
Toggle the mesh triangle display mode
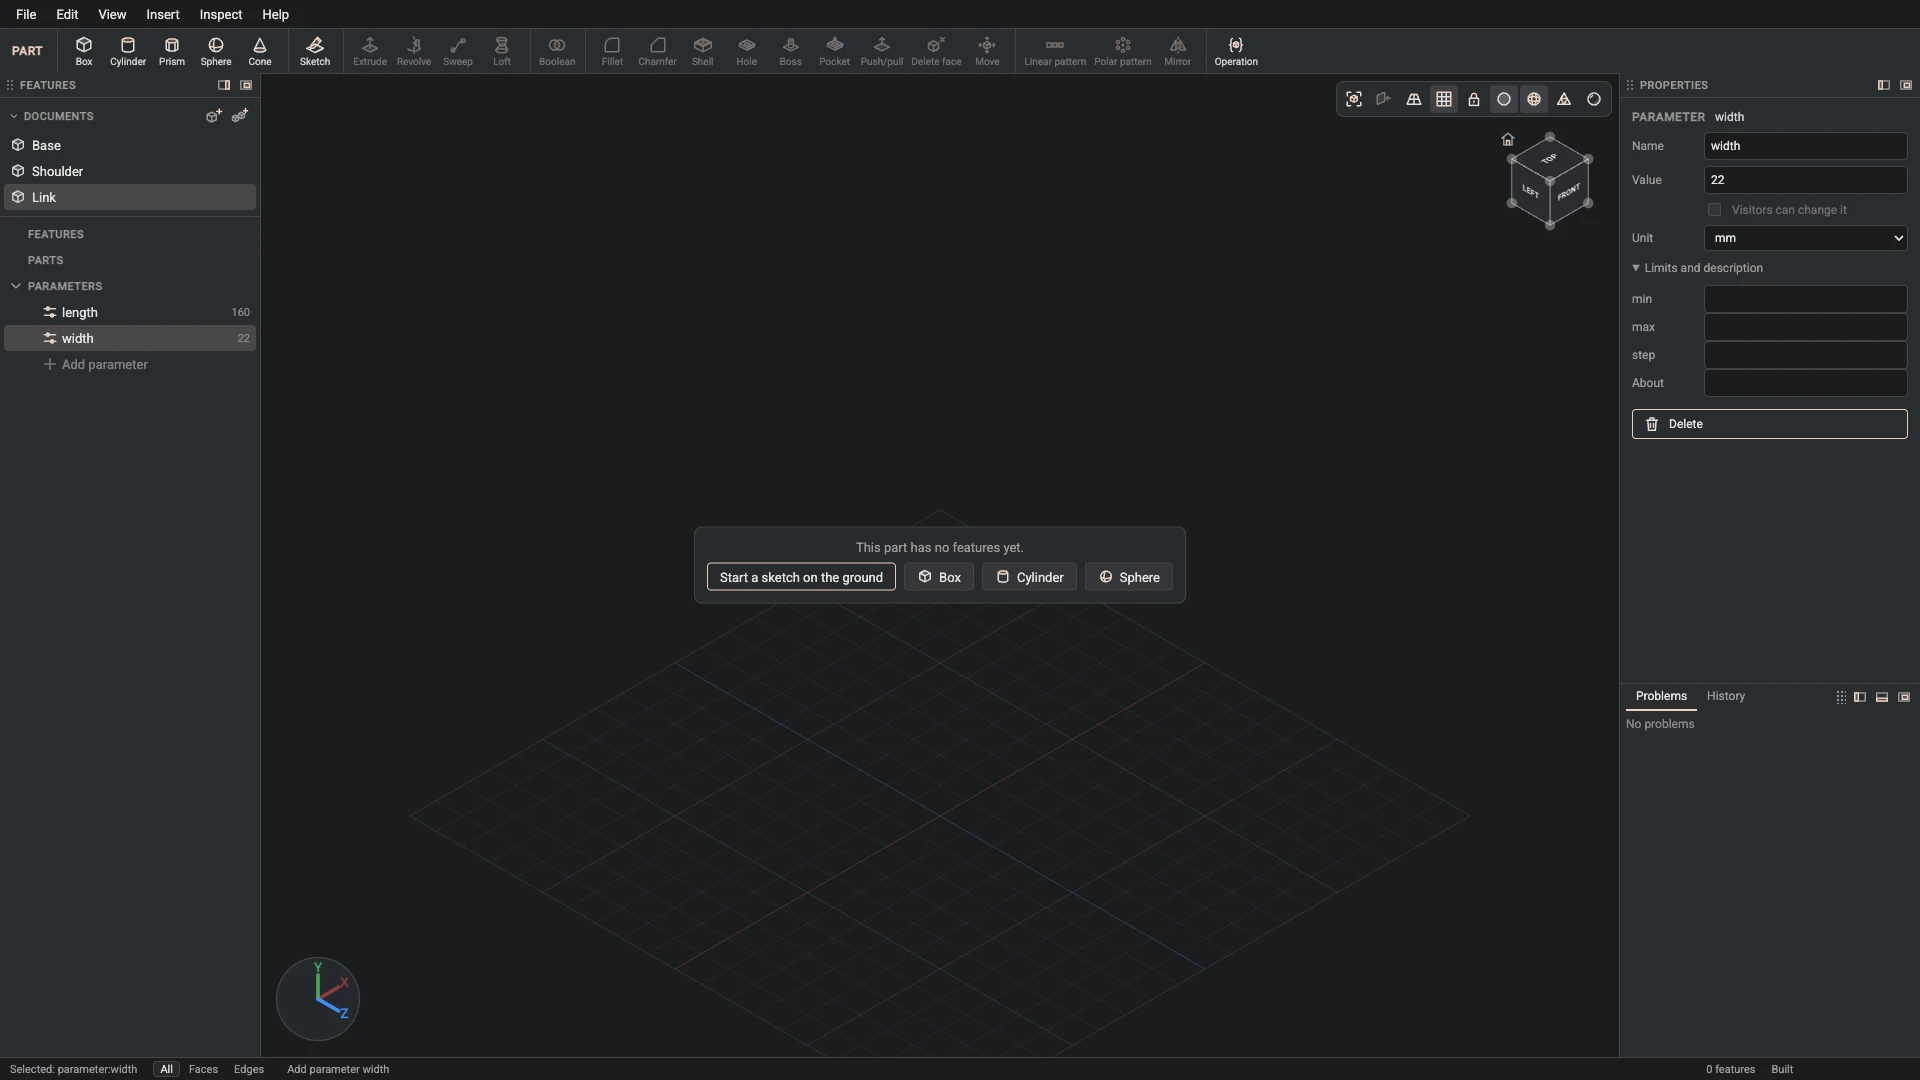click(1564, 99)
